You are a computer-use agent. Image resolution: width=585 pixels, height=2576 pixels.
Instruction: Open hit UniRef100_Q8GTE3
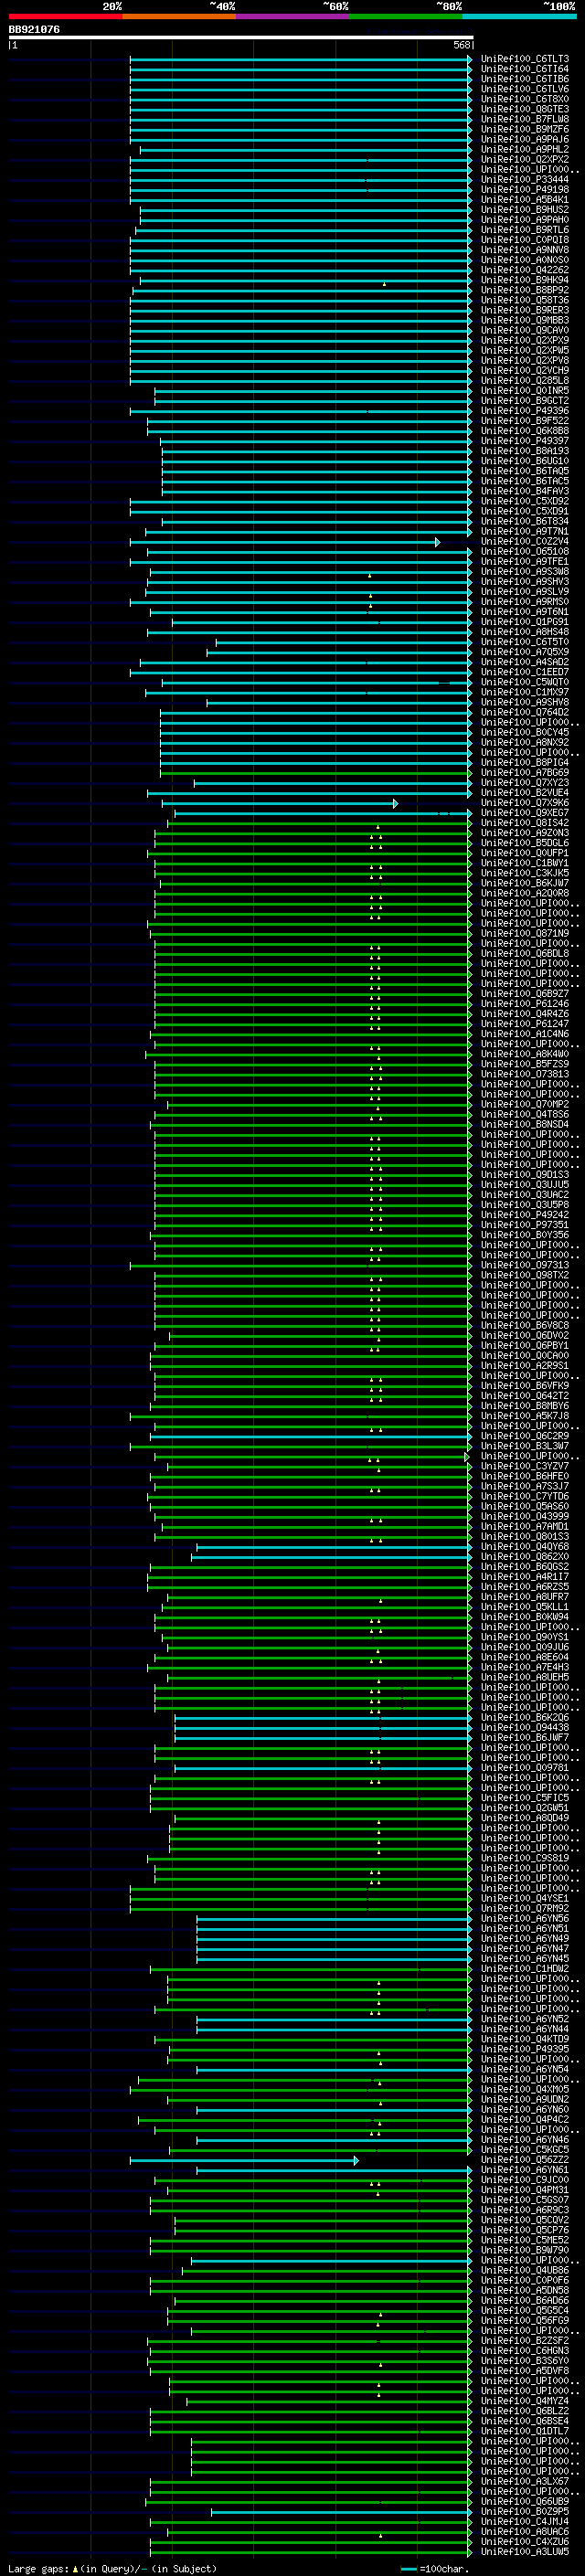point(525,110)
